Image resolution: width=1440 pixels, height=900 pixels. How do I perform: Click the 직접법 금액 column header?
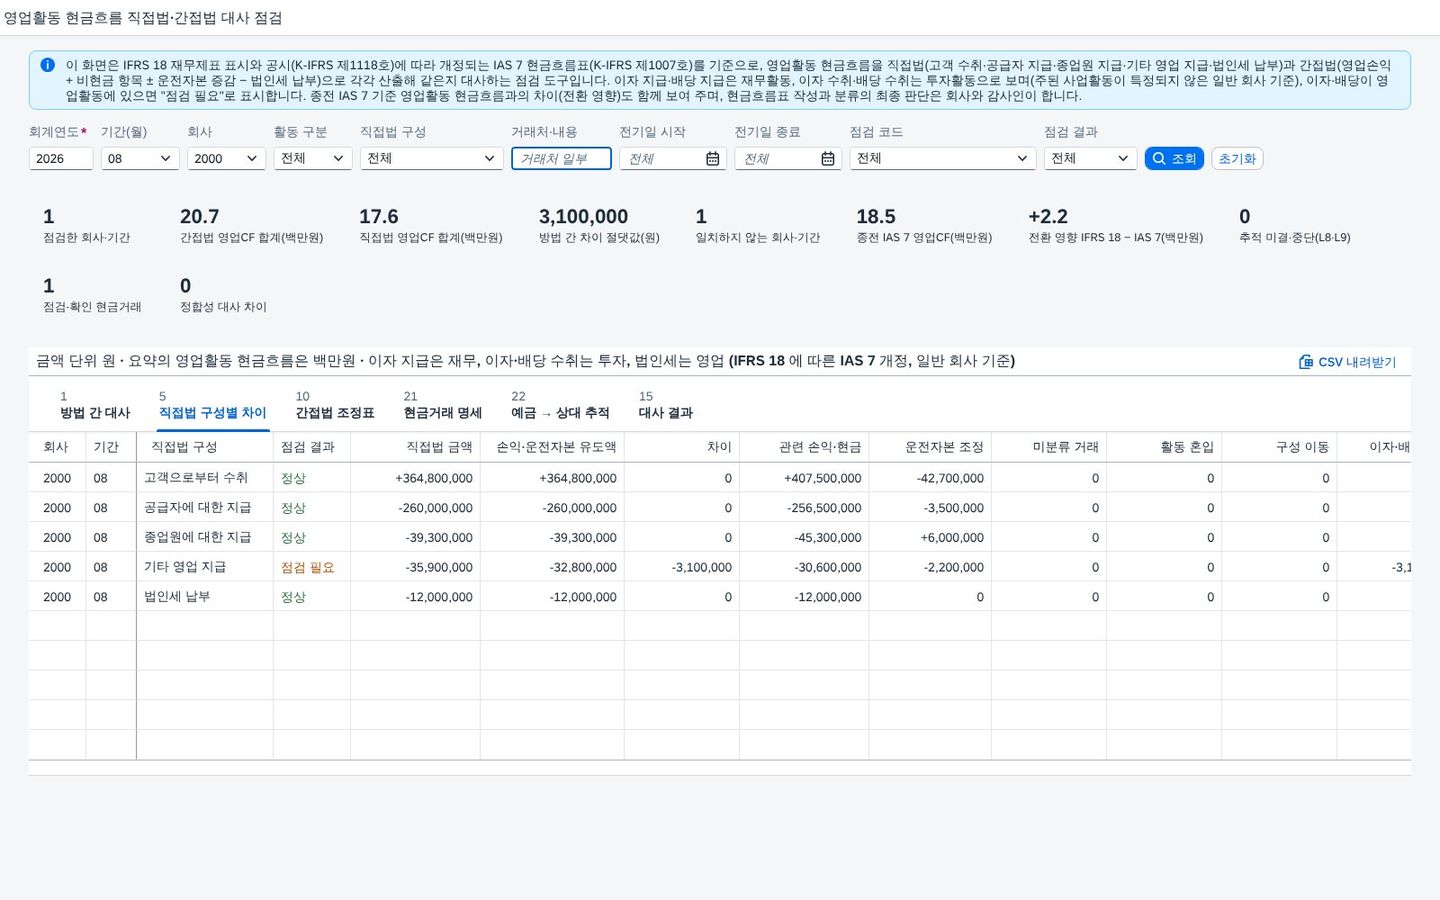click(x=415, y=447)
